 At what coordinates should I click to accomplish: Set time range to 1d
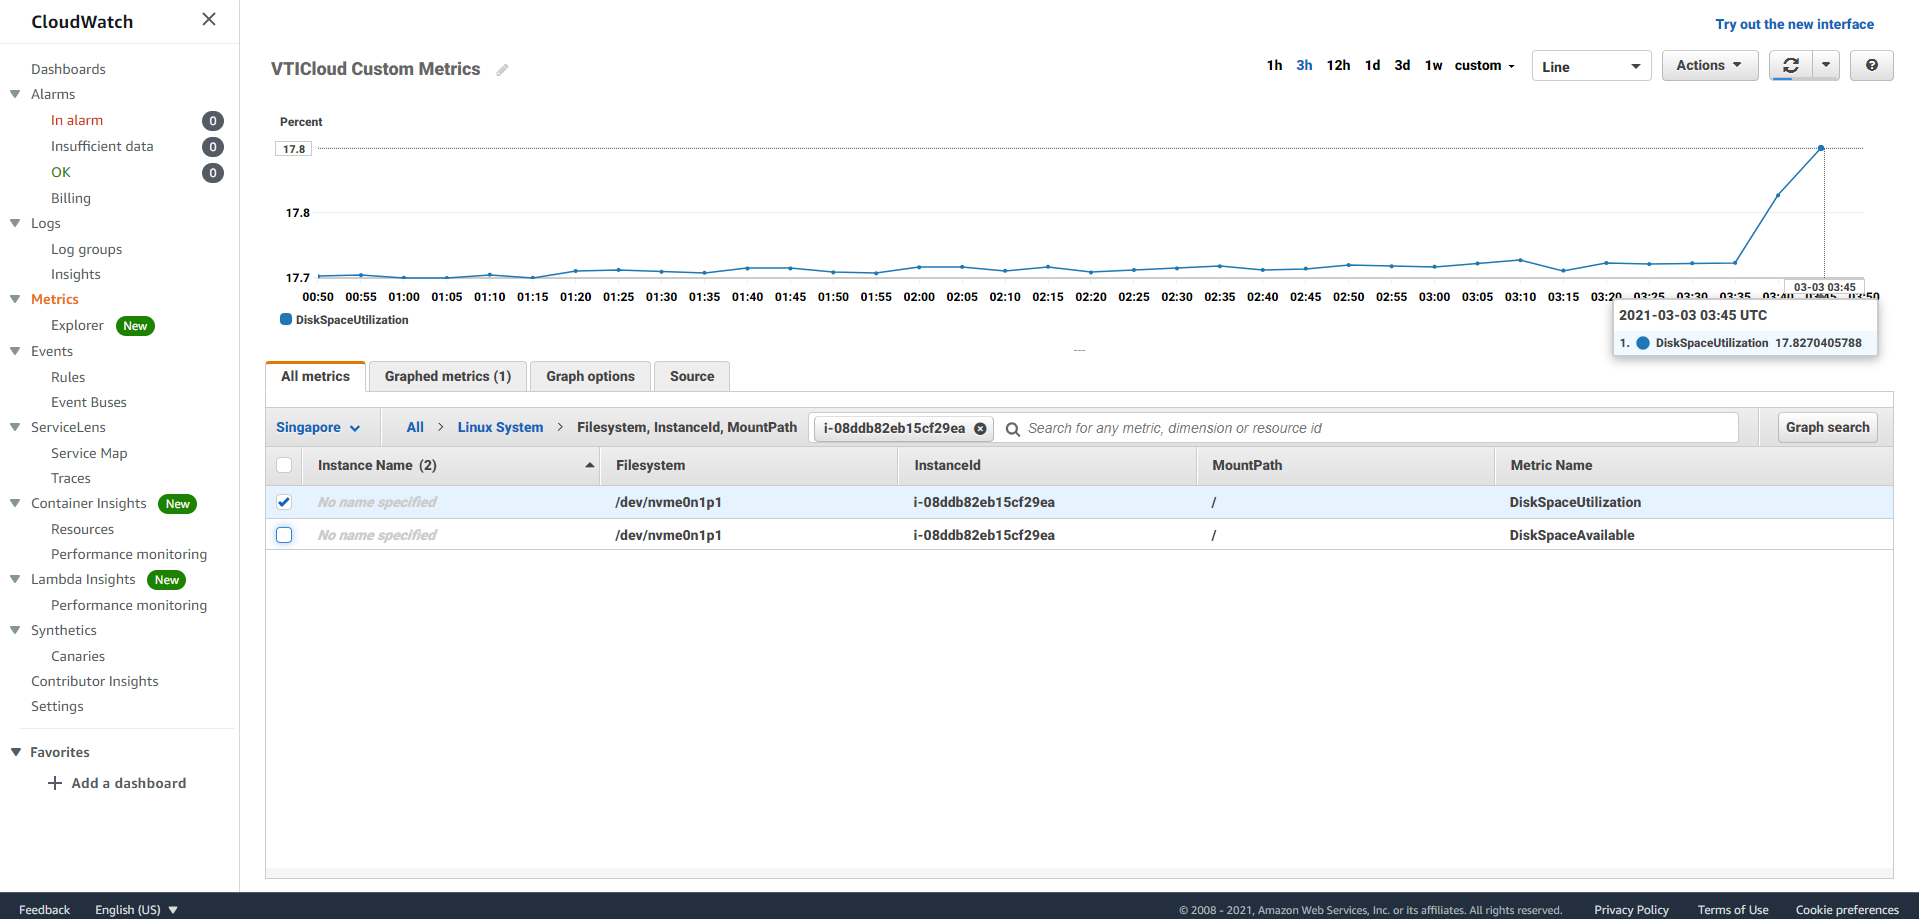point(1372,65)
